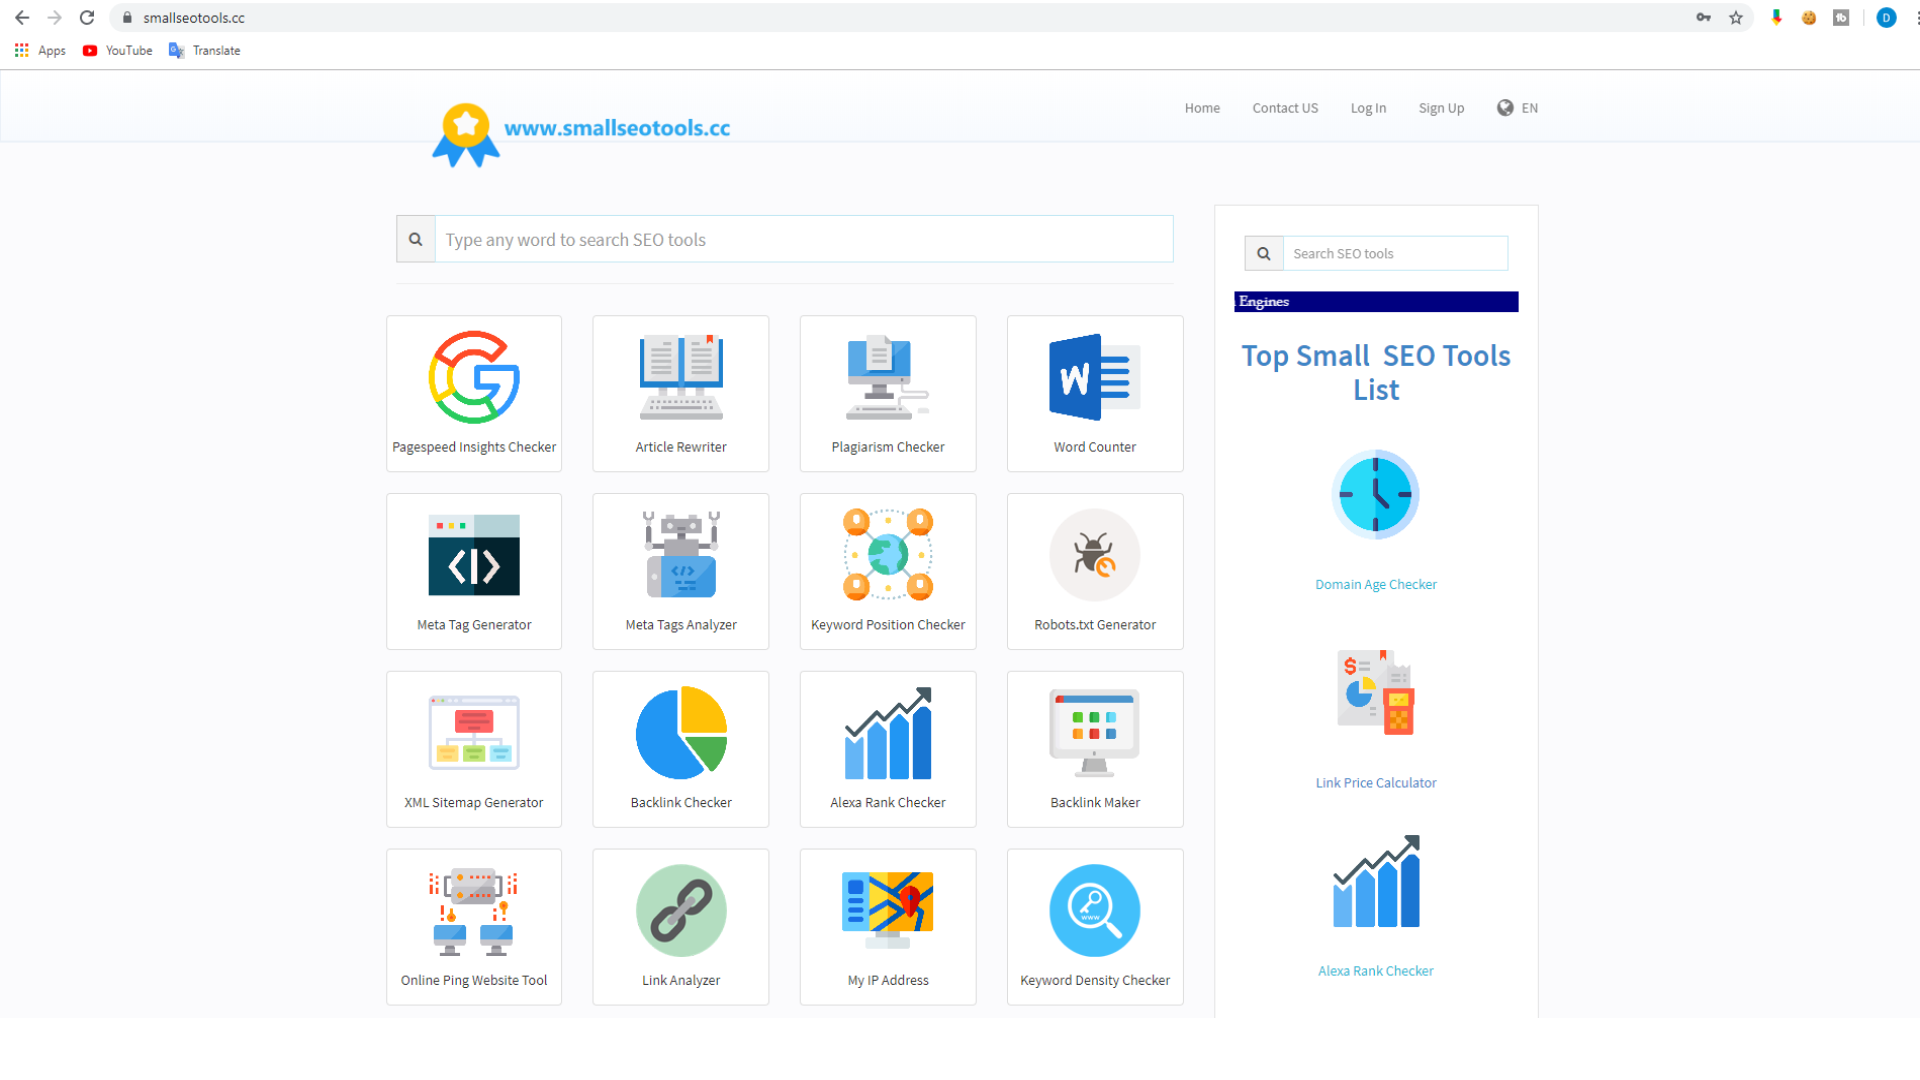The height and width of the screenshot is (1080, 1920).
Task: Open the Robots.txt Generator bug icon
Action: pos(1095,555)
